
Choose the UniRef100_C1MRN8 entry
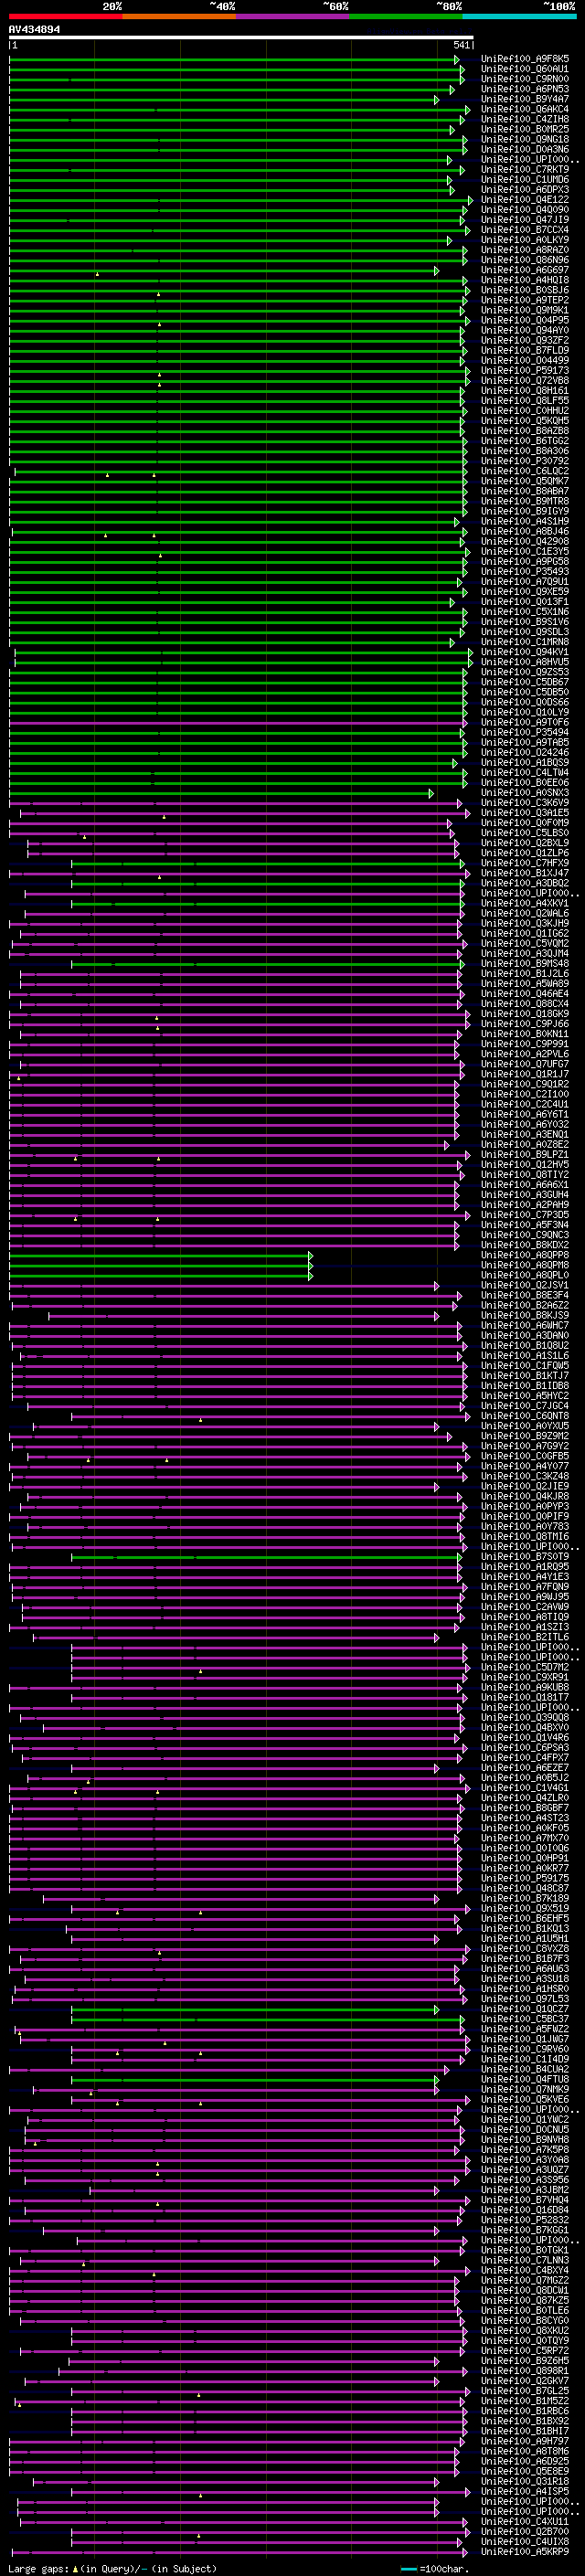tap(525, 642)
